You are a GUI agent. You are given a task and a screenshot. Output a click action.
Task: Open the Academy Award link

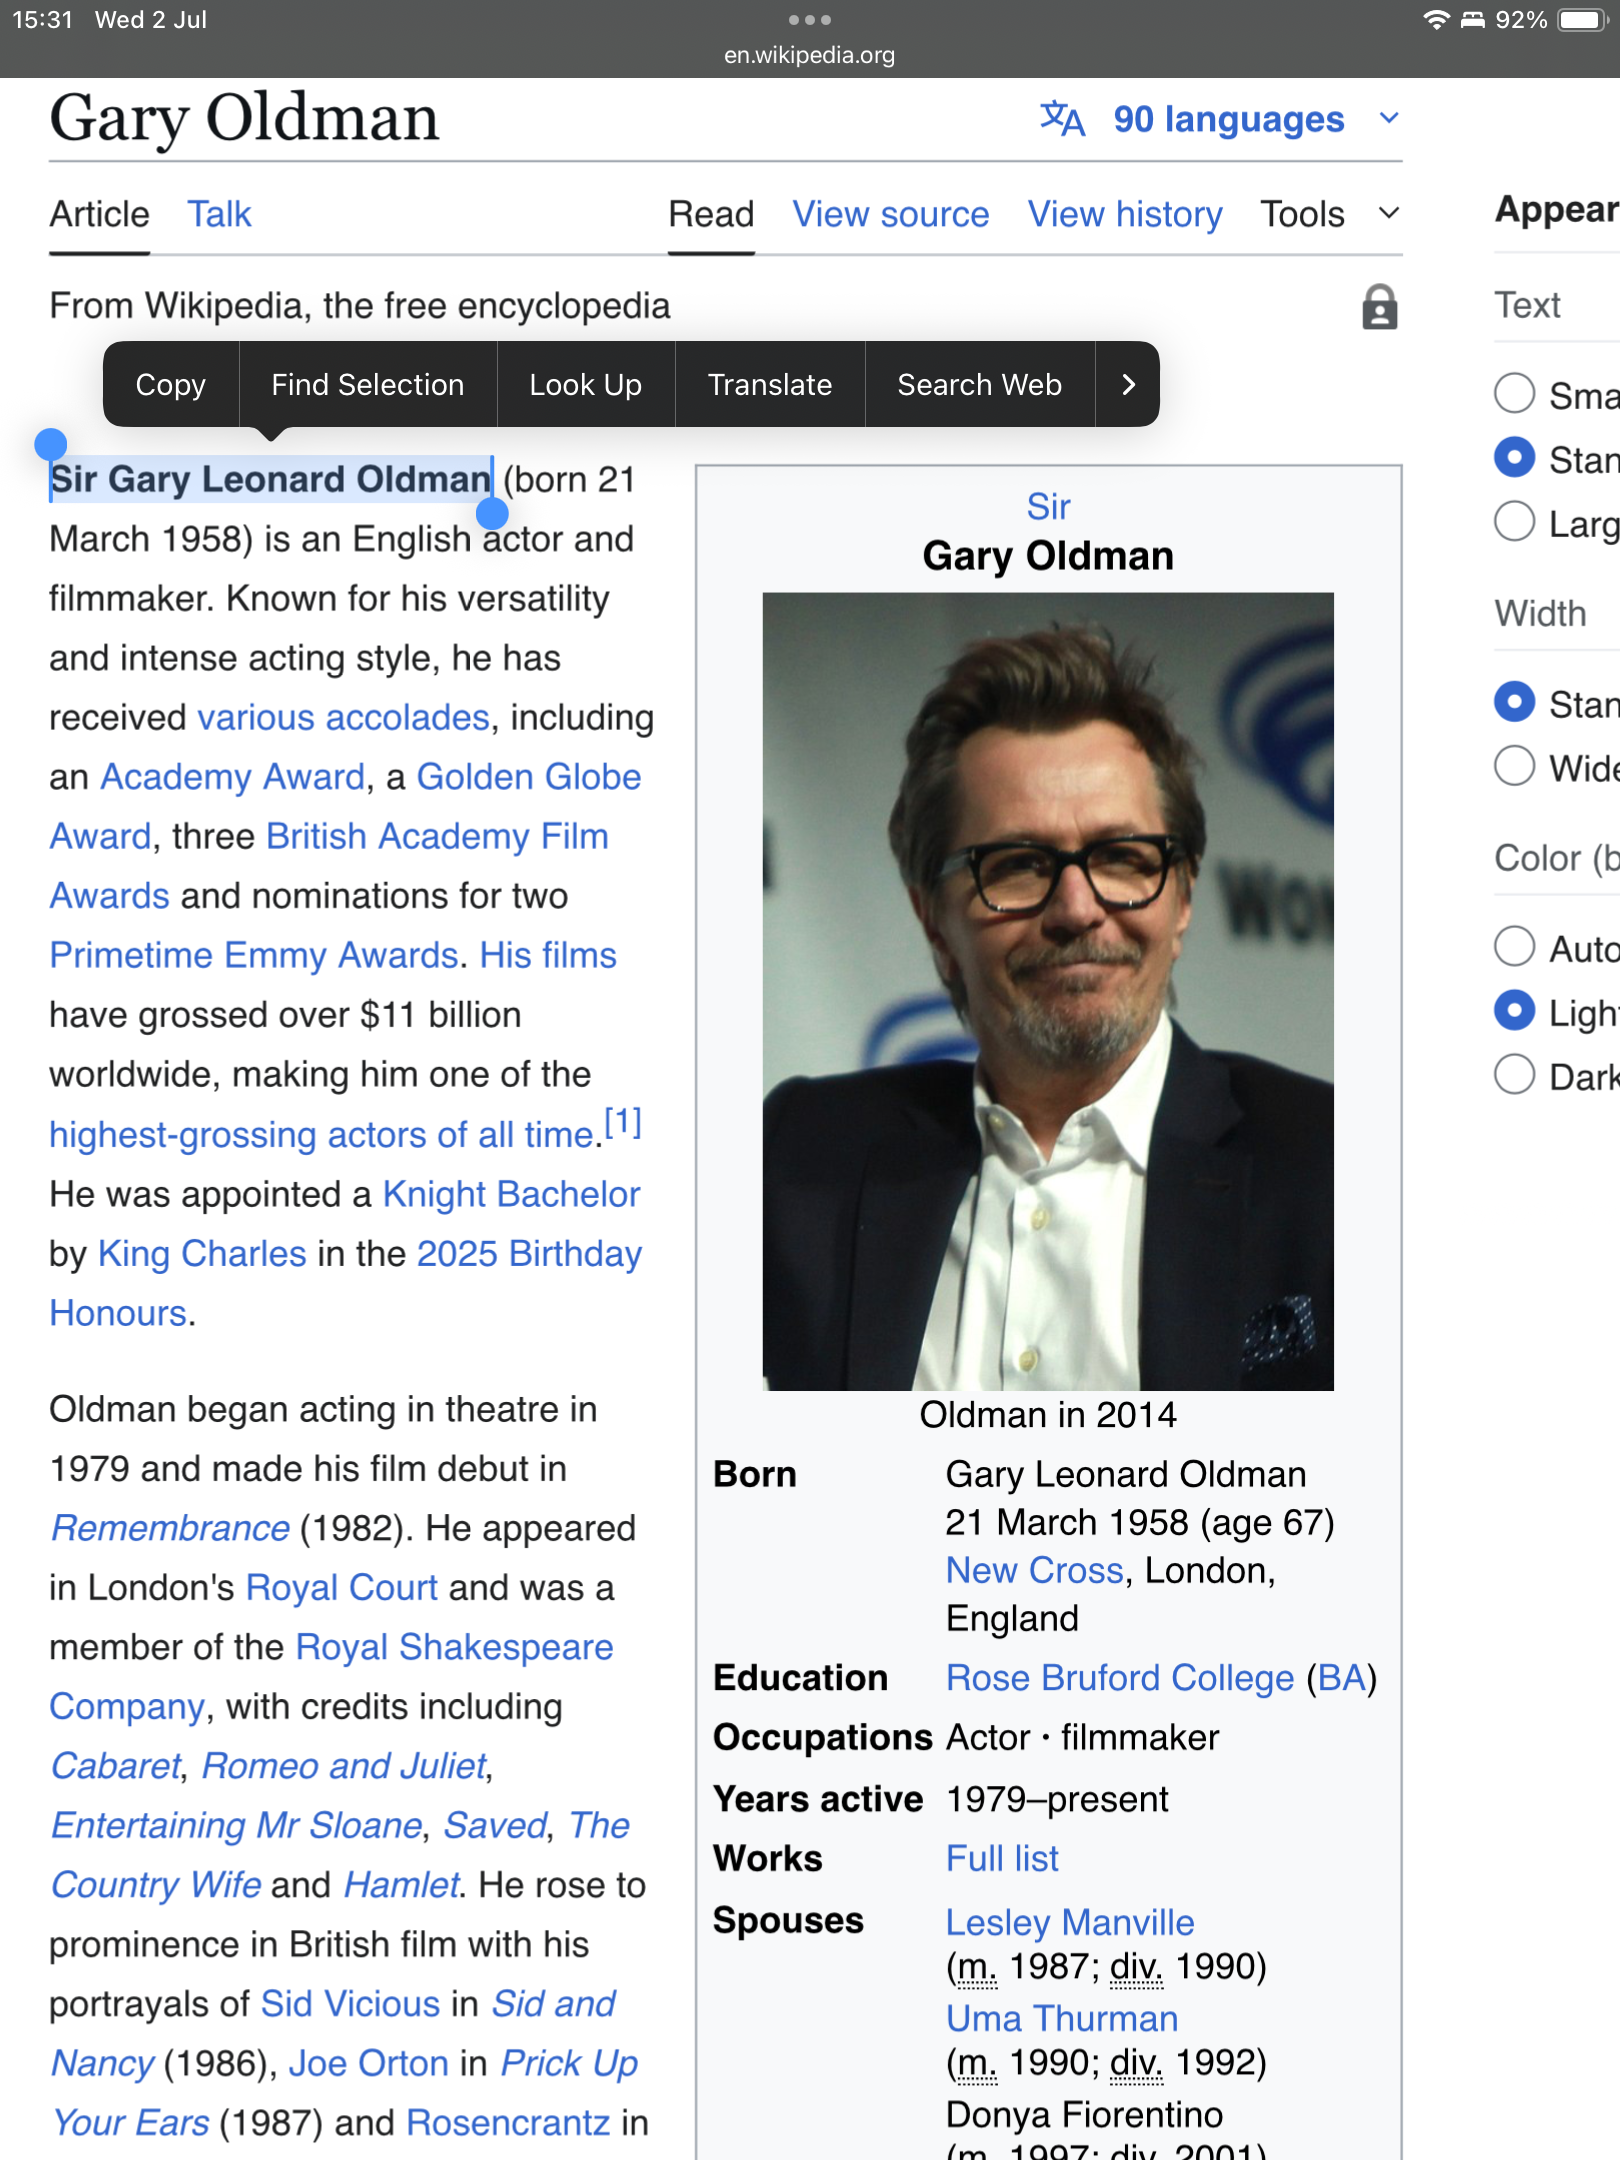pos(233,777)
